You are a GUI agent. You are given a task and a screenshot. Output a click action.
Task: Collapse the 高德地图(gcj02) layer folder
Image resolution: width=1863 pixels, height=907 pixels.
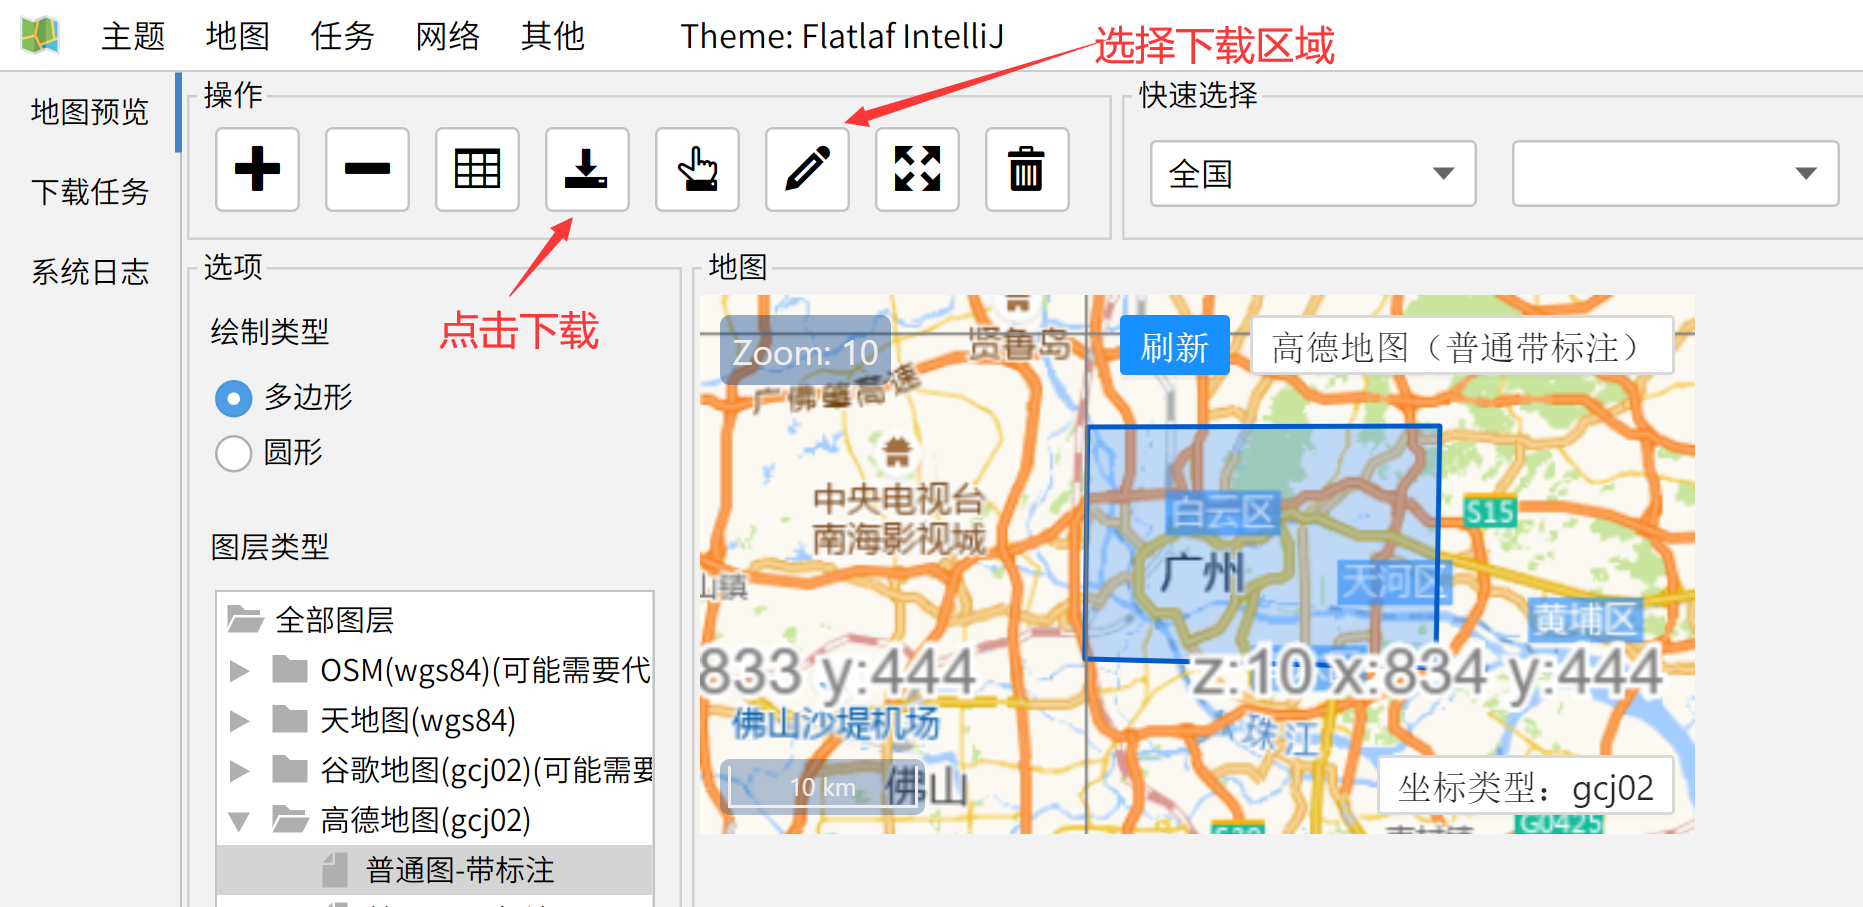tap(239, 822)
